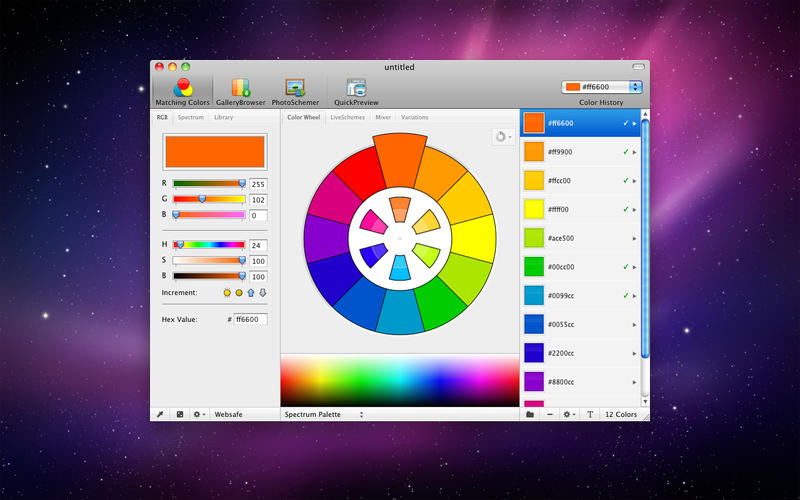Viewport: 800px width, 500px height.
Task: Click the blue up arrow beside Increment
Action: [x=251, y=293]
